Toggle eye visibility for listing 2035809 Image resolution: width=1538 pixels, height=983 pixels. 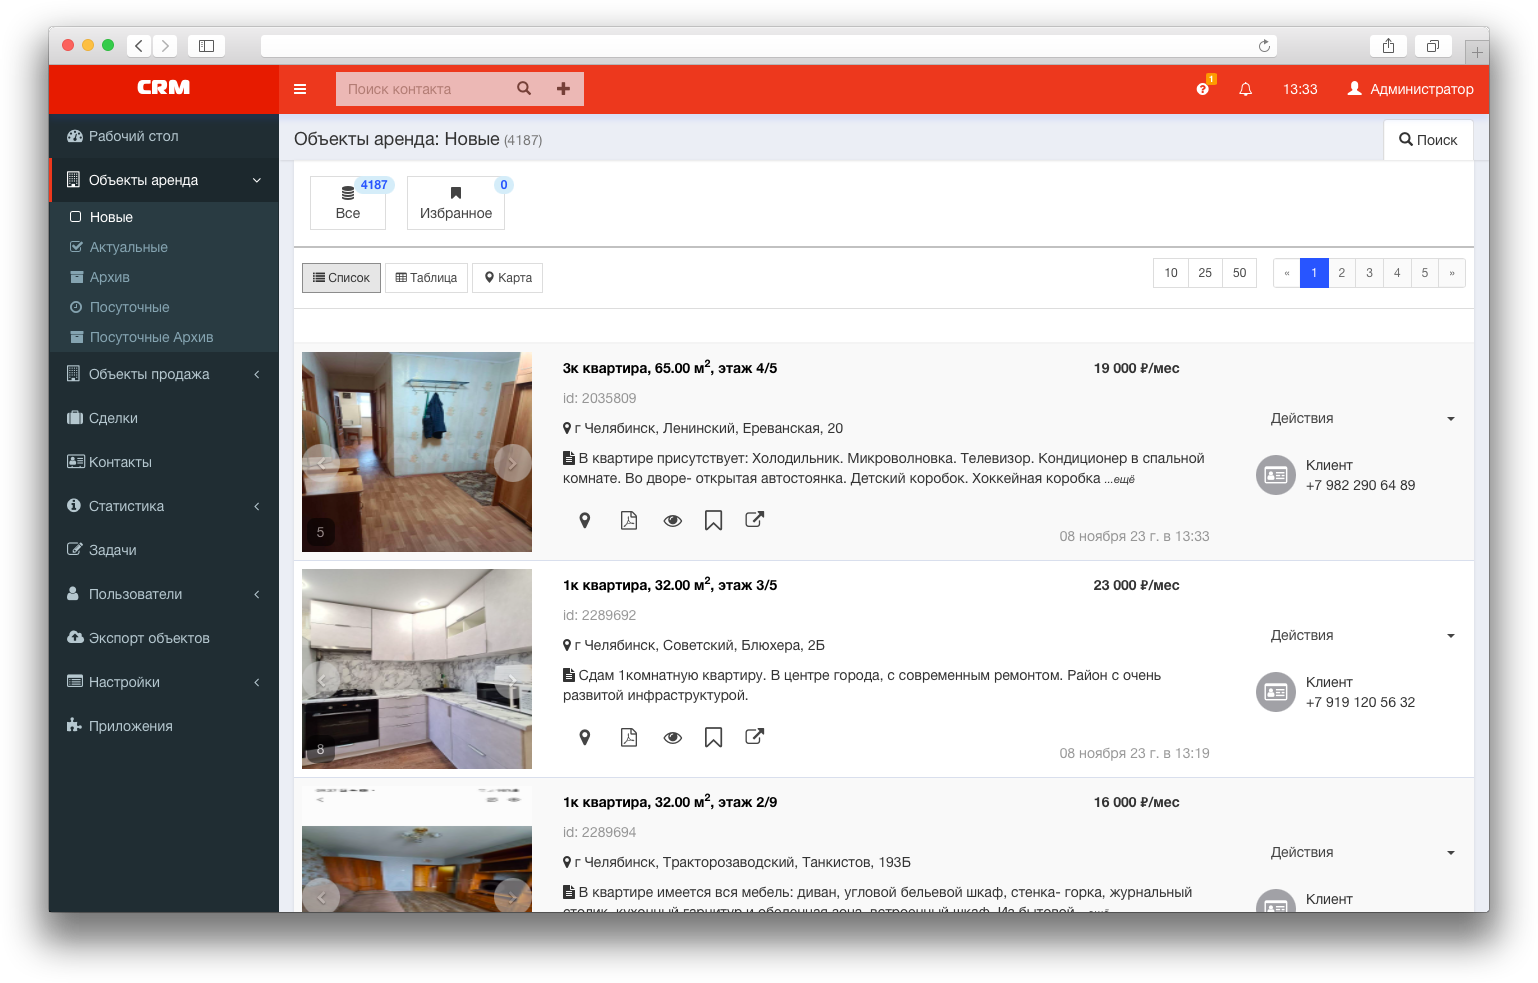[x=673, y=520]
